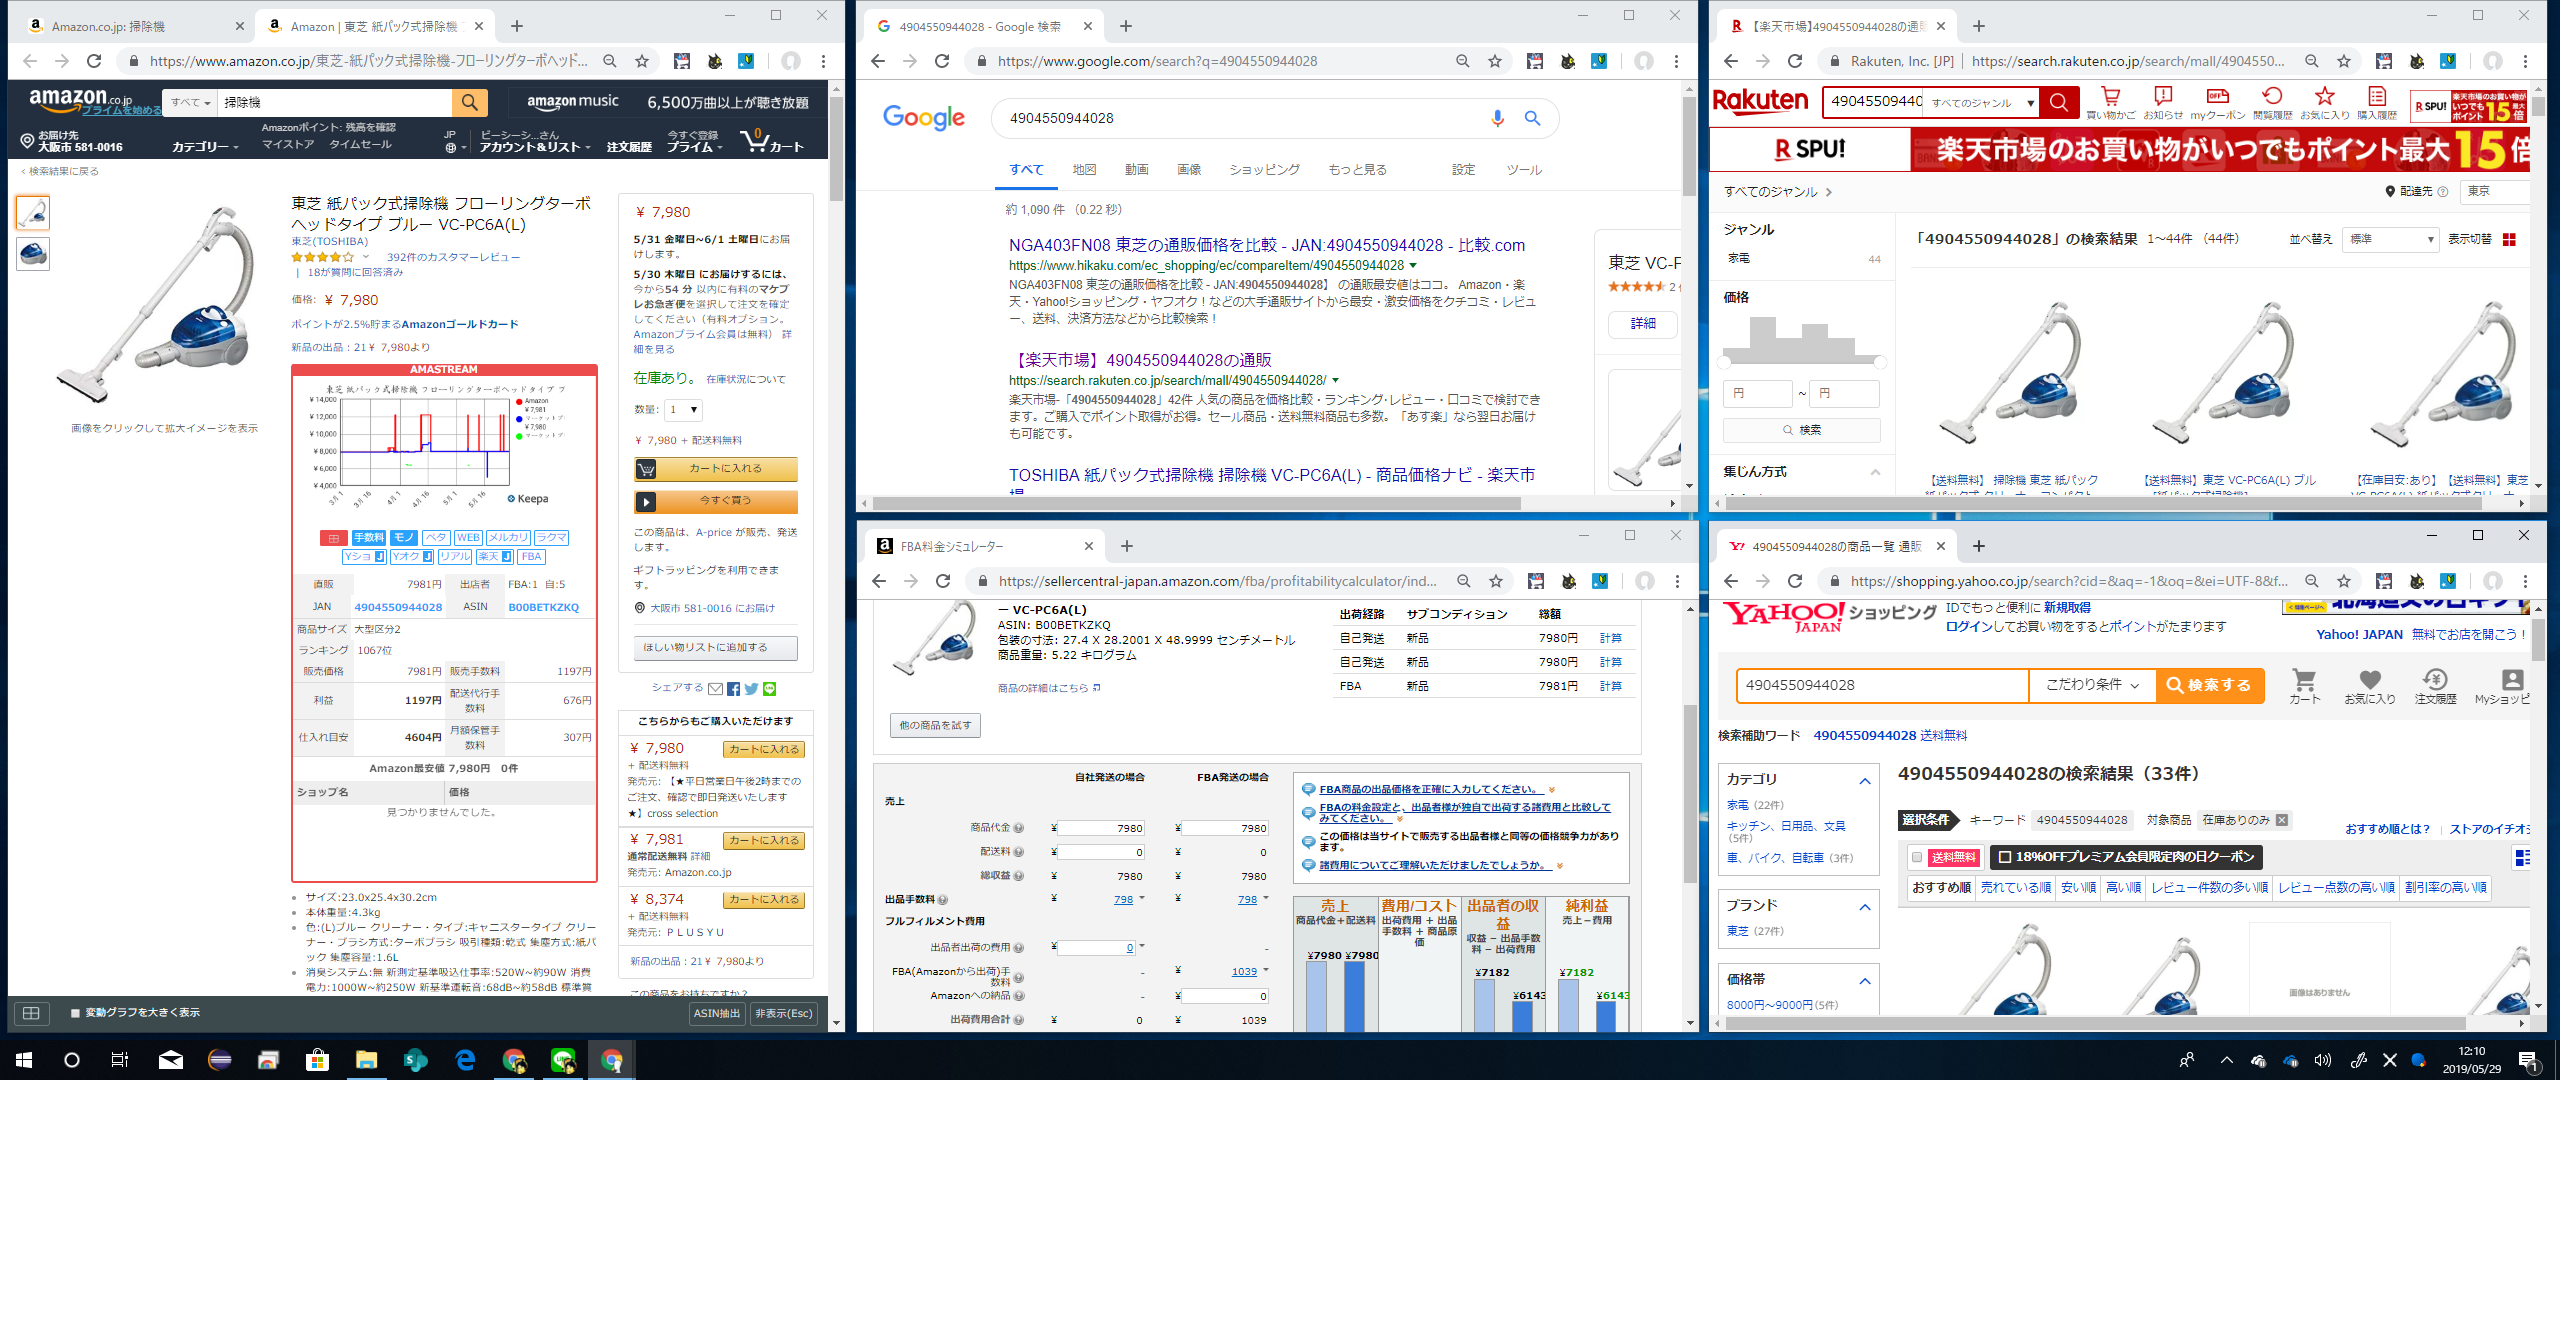Click the Amazon search magnifier button

(469, 102)
